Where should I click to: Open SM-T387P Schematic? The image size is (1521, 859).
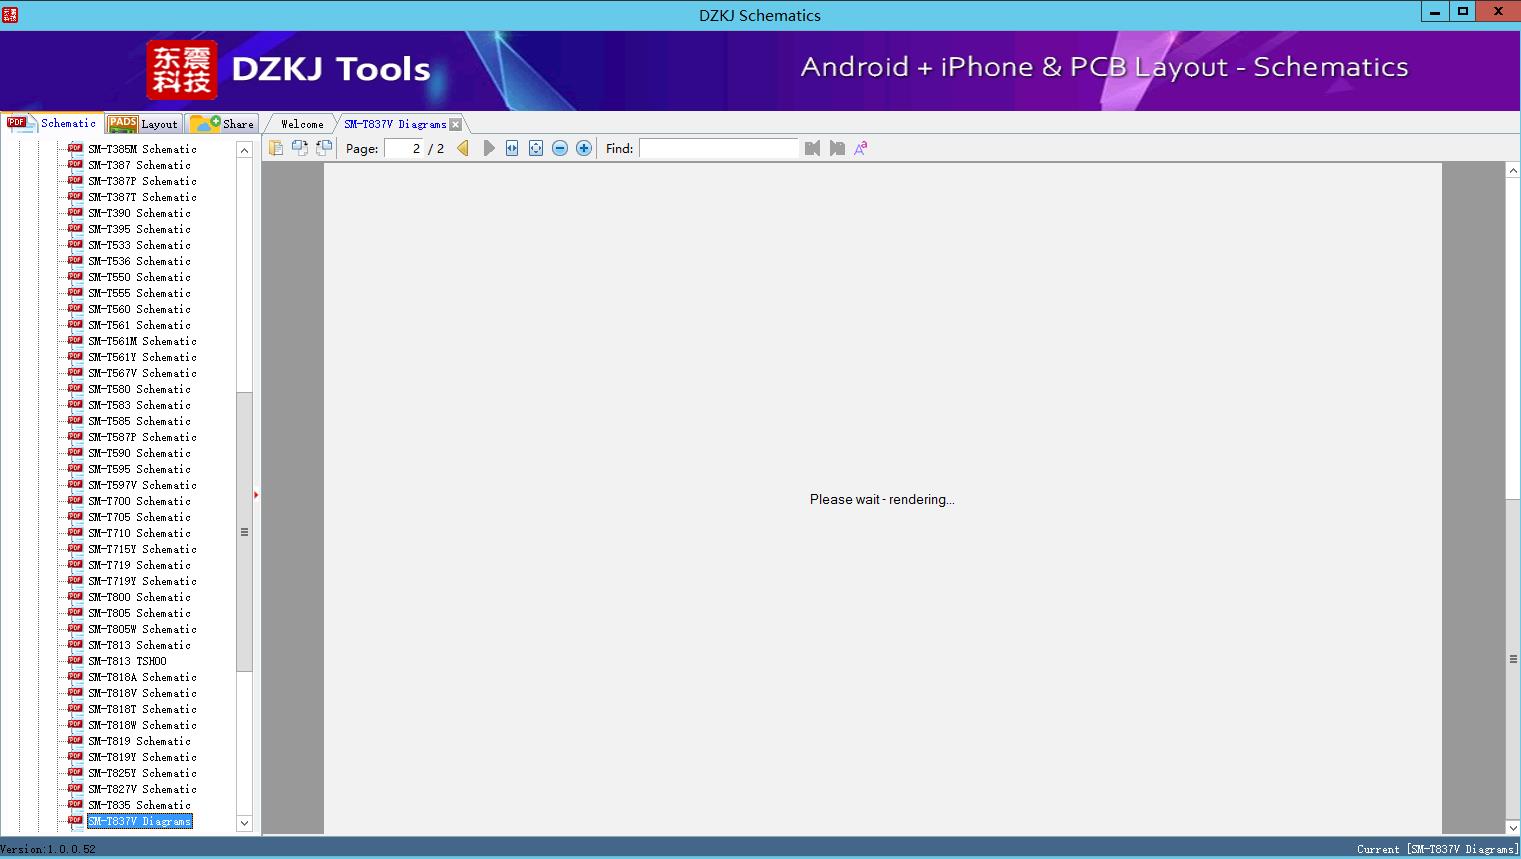coord(142,181)
